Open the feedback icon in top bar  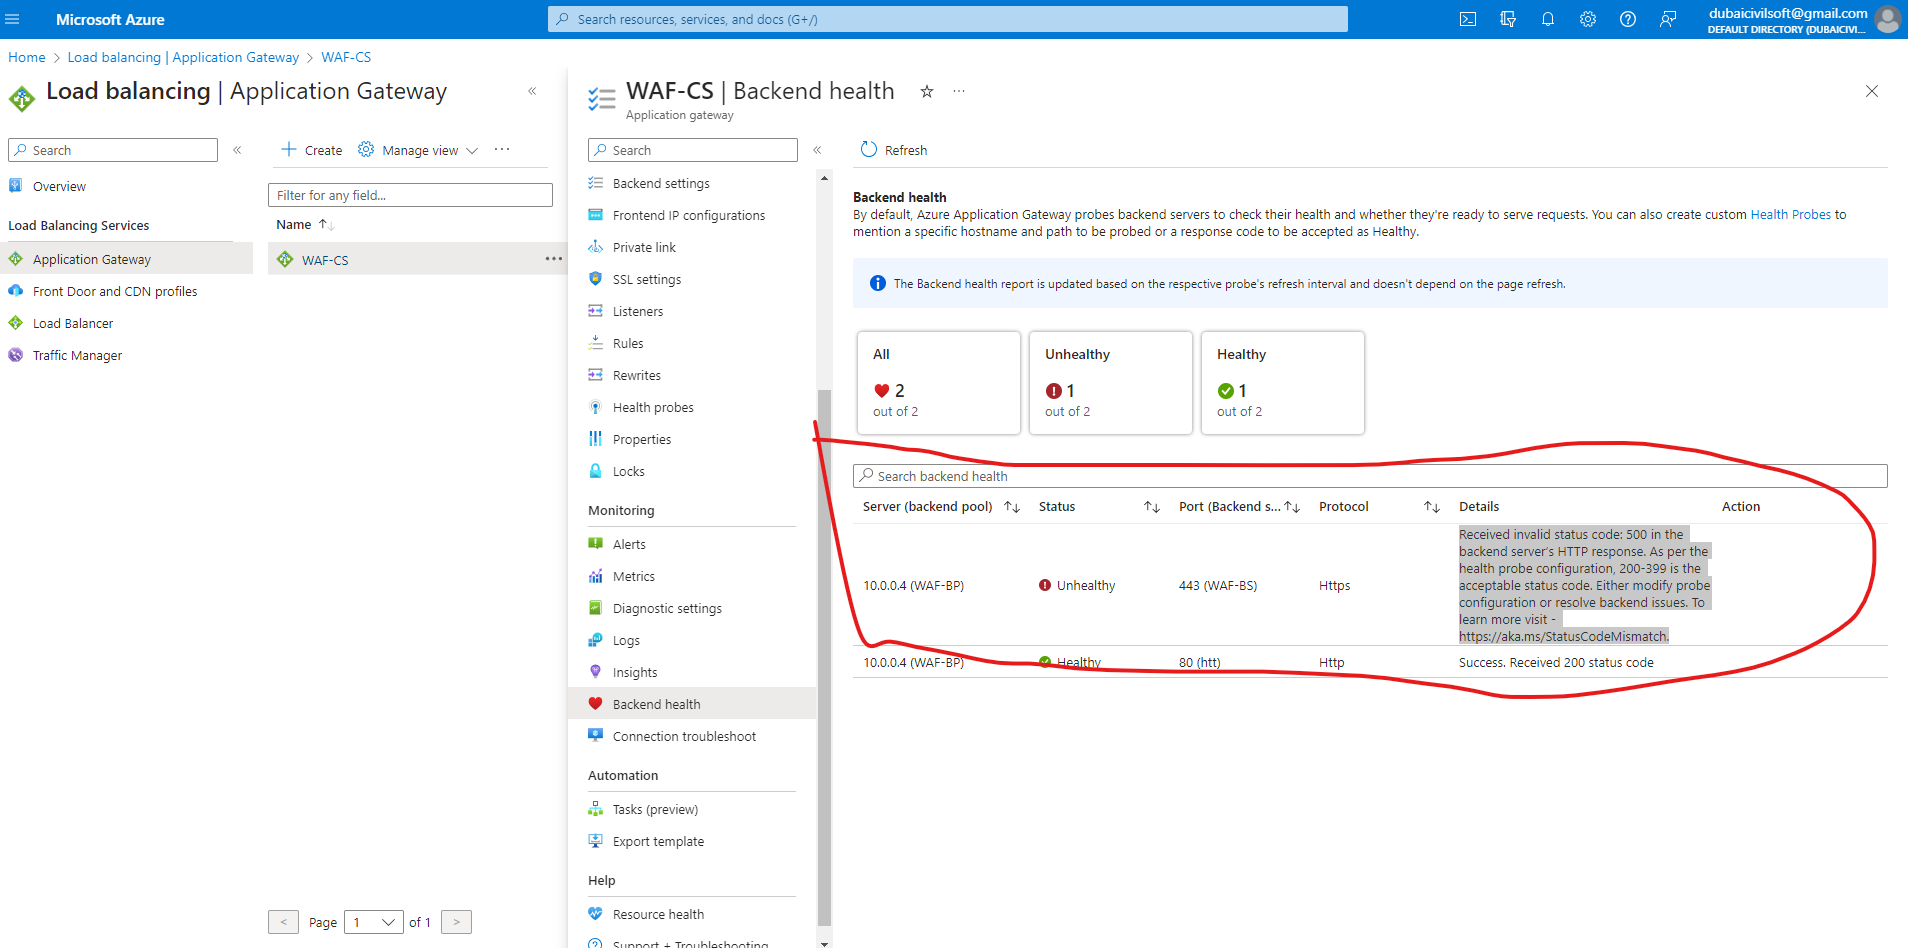point(1668,19)
